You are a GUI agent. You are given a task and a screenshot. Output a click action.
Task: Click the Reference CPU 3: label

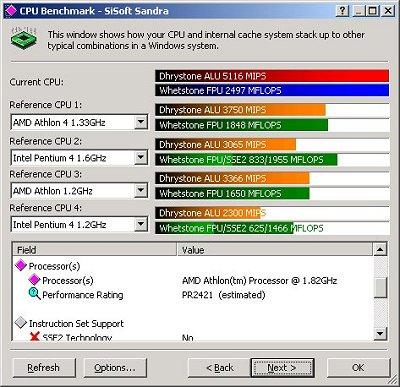click(x=45, y=174)
